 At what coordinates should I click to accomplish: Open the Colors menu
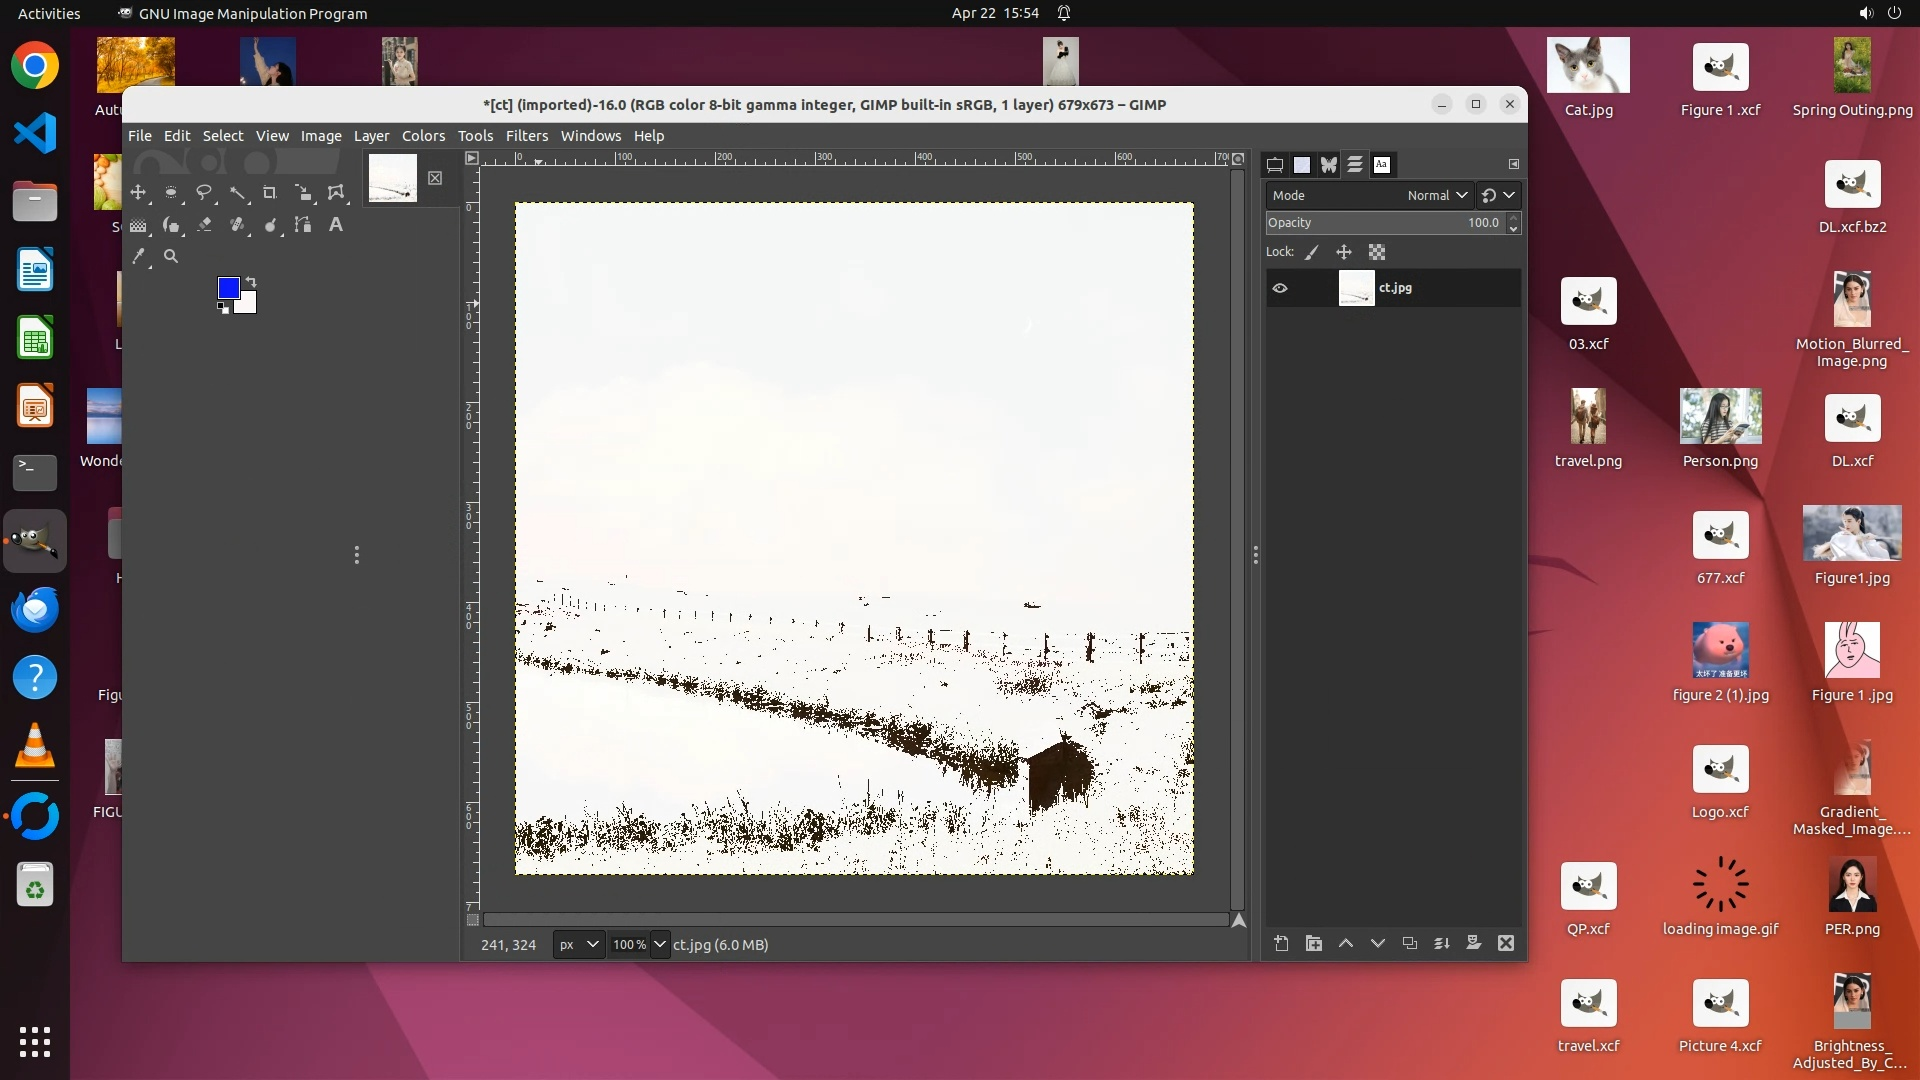click(x=423, y=136)
